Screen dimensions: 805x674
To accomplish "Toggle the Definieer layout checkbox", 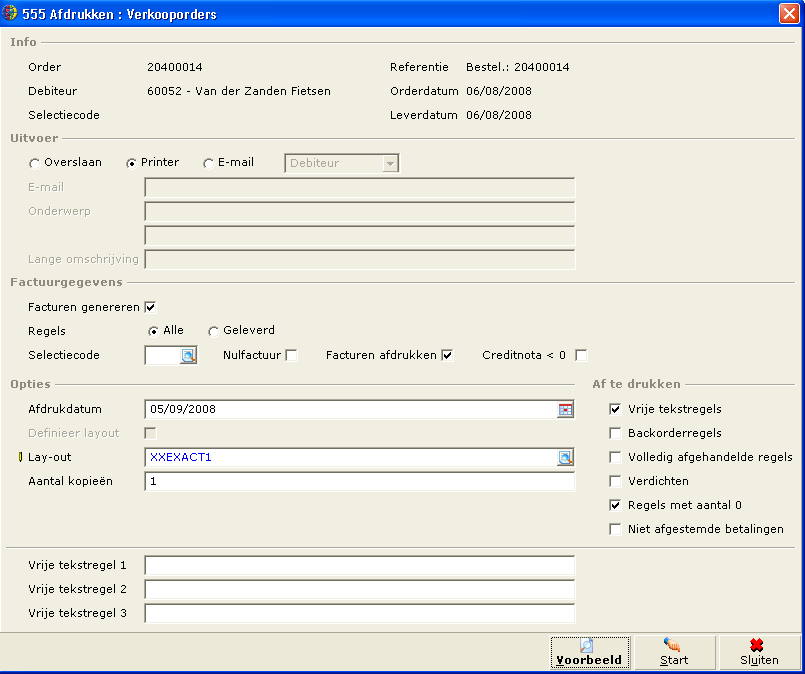I will [150, 433].
